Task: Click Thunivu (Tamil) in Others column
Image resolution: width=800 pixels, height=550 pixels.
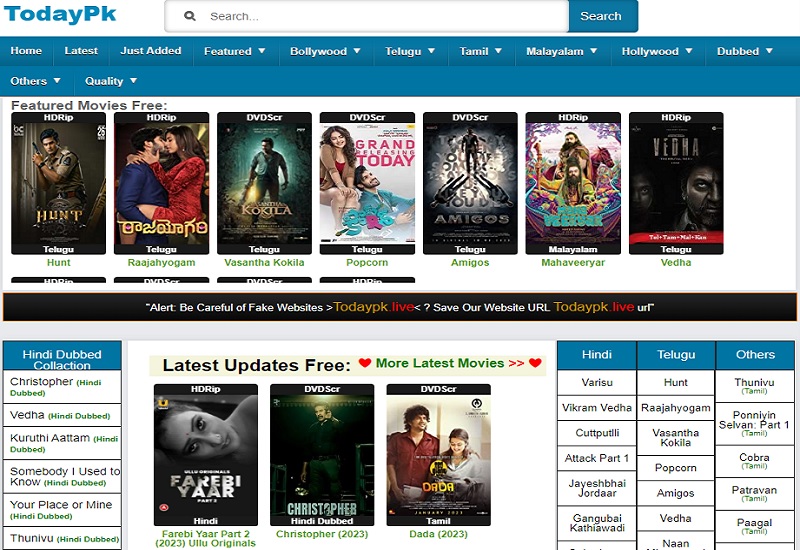Action: (755, 386)
